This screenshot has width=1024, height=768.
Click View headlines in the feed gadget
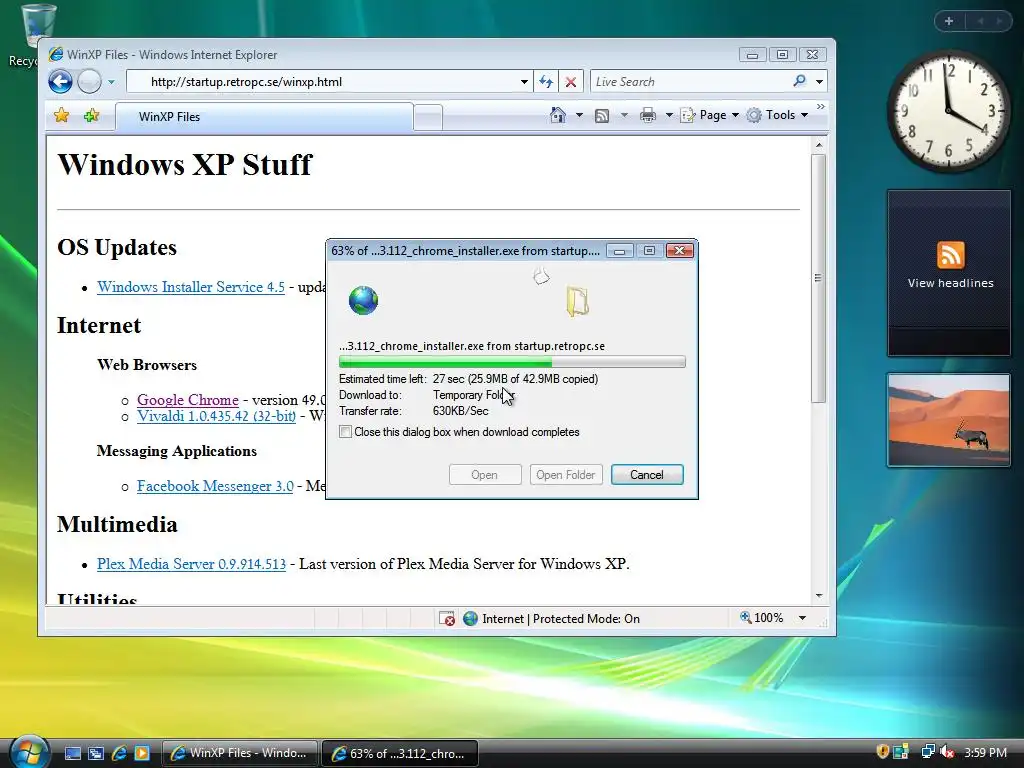pos(950,283)
